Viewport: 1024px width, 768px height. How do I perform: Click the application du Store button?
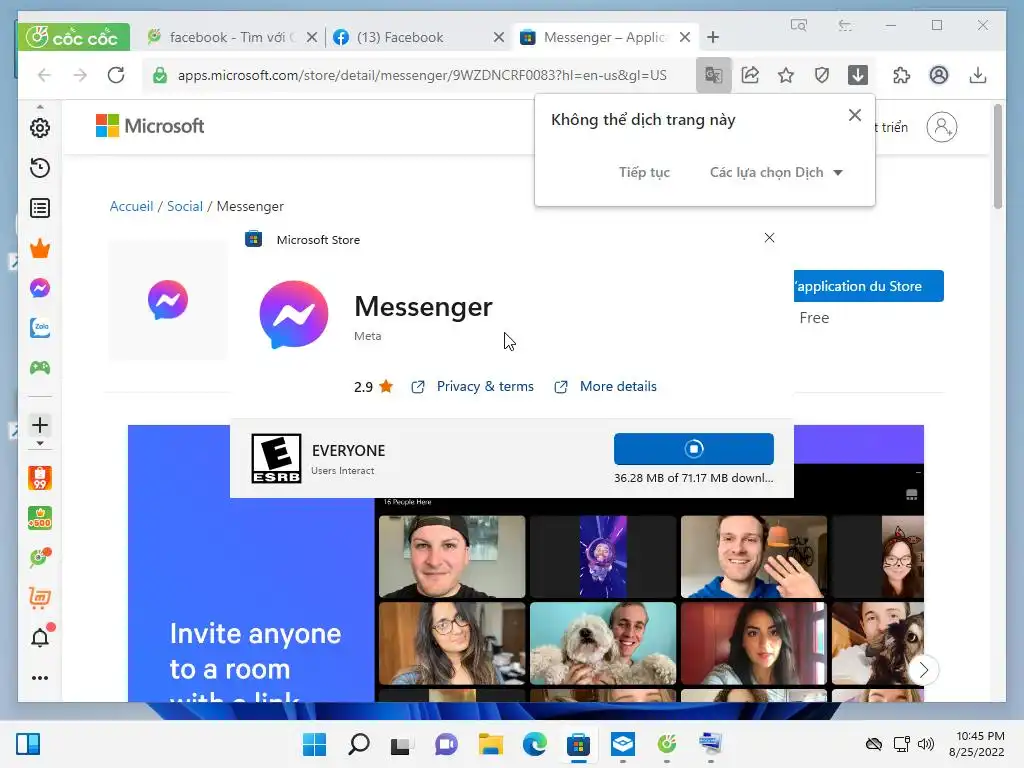click(869, 286)
